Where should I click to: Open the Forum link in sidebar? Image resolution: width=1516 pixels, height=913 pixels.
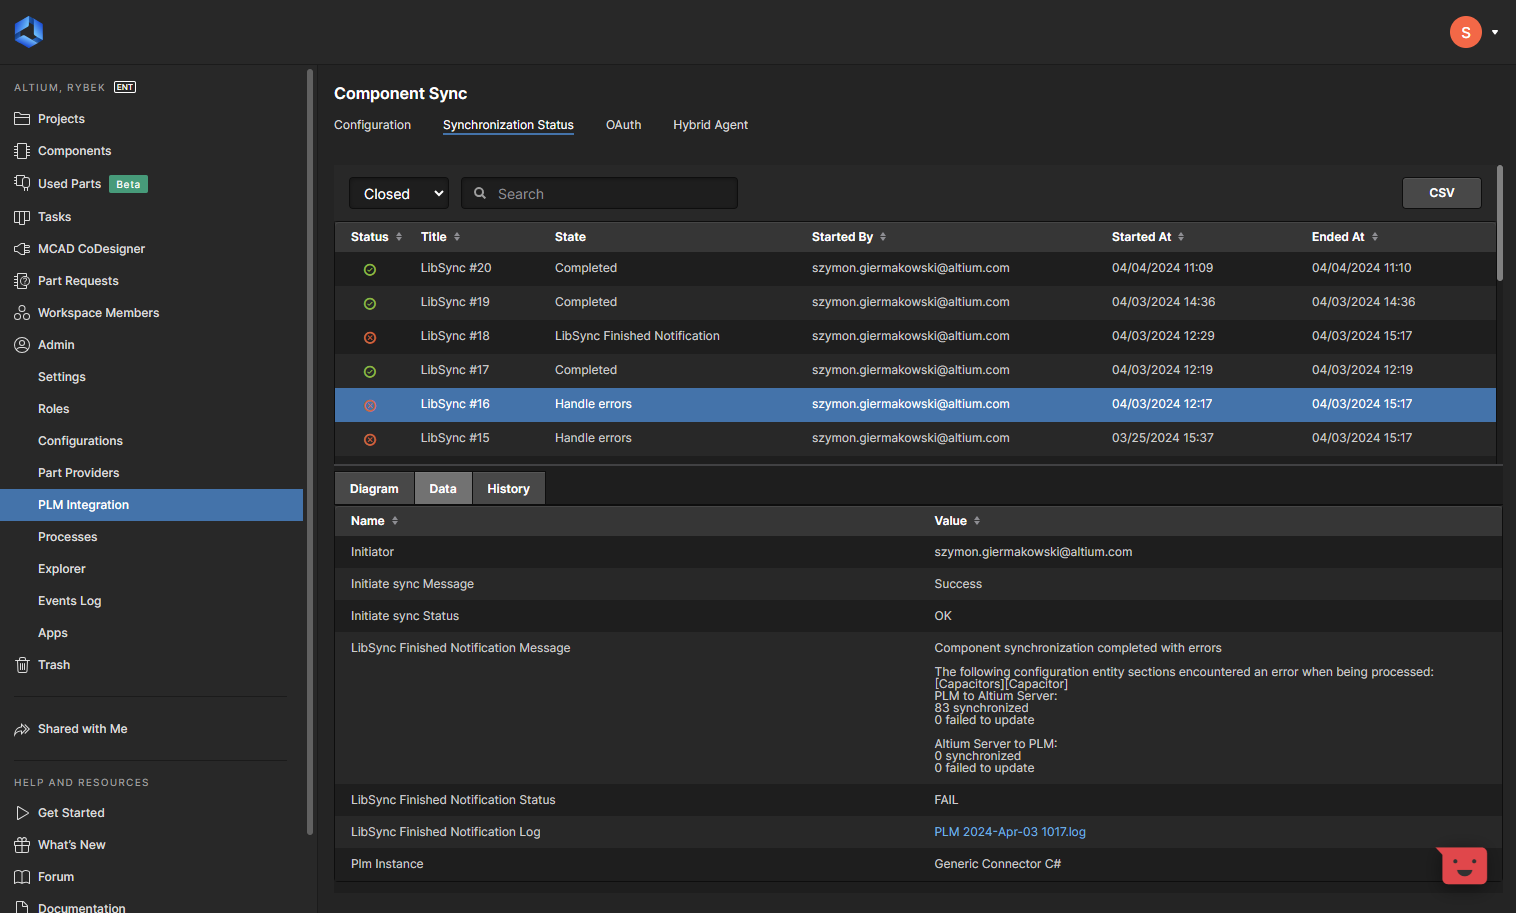pyautogui.click(x=56, y=877)
